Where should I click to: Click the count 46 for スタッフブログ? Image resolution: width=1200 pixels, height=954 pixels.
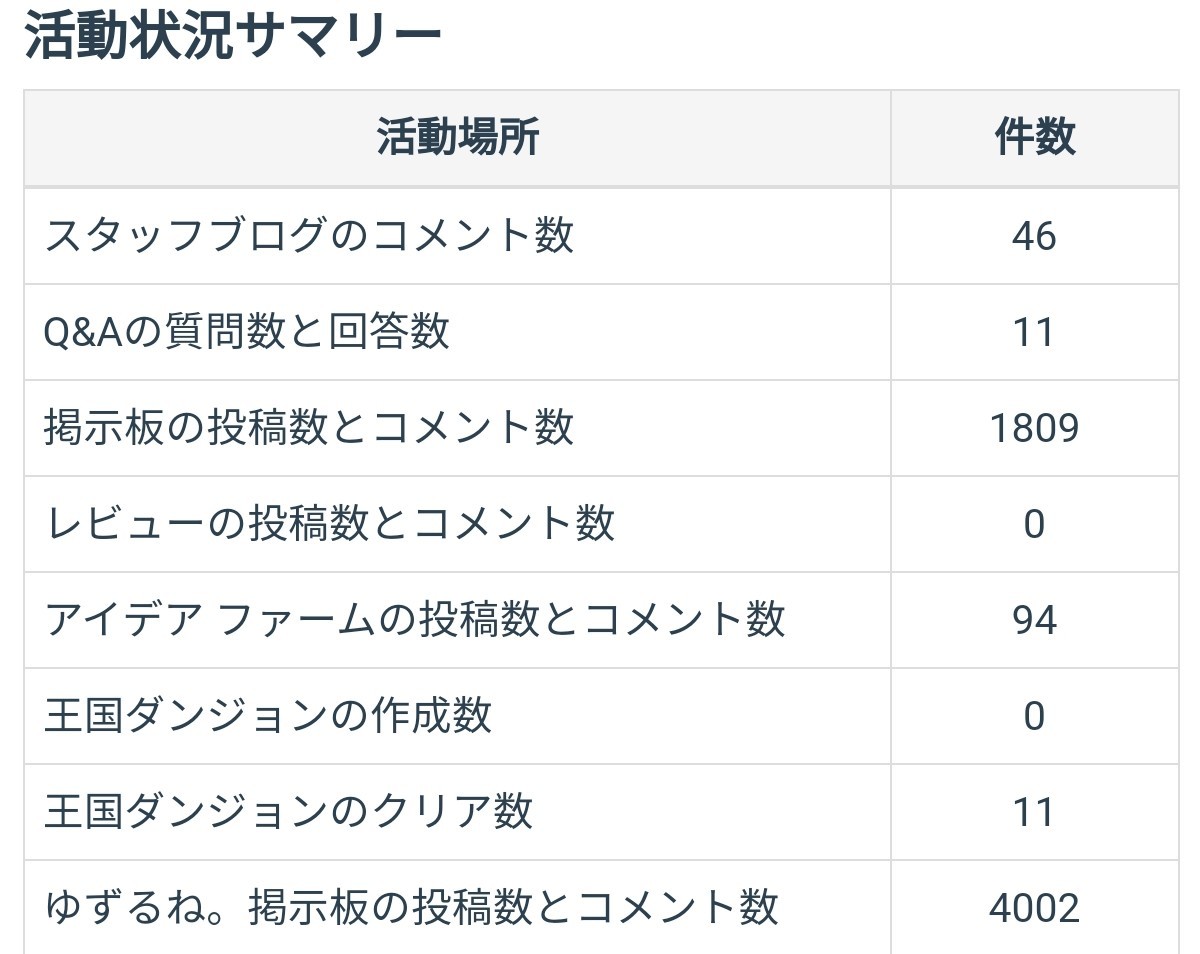point(1034,236)
